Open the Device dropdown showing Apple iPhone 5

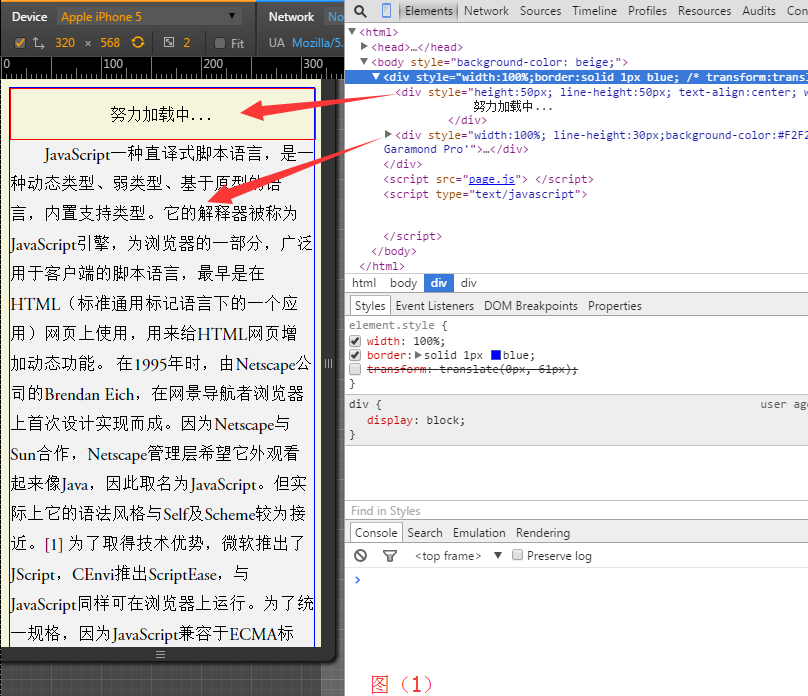[147, 16]
